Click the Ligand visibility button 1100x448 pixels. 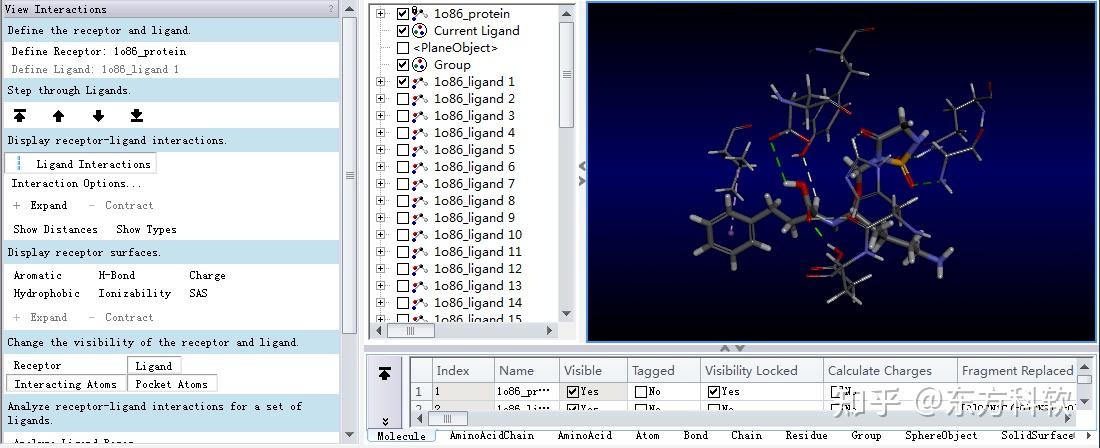tap(154, 365)
